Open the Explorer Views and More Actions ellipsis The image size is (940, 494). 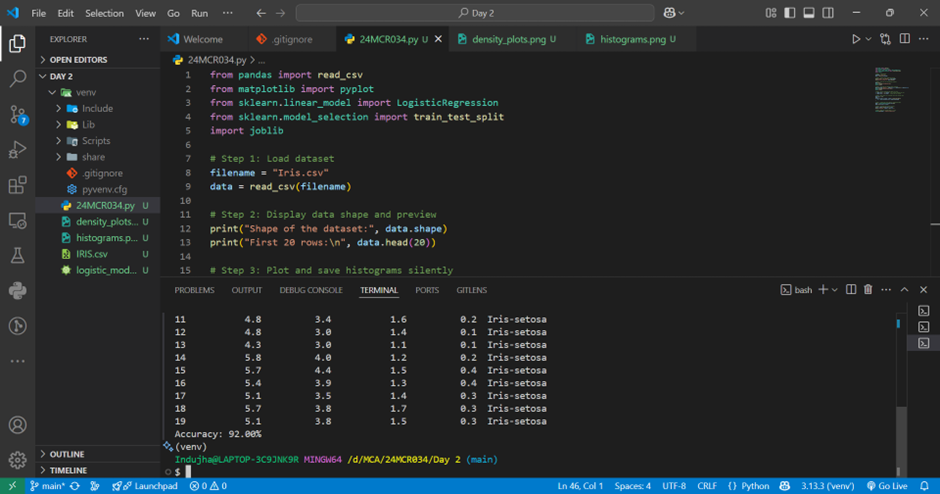tap(144, 39)
